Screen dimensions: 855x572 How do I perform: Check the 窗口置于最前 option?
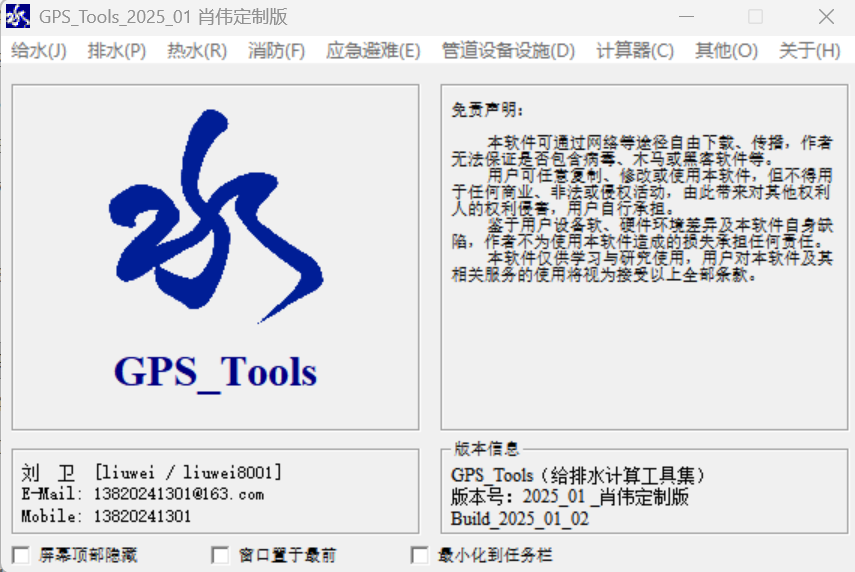point(220,555)
